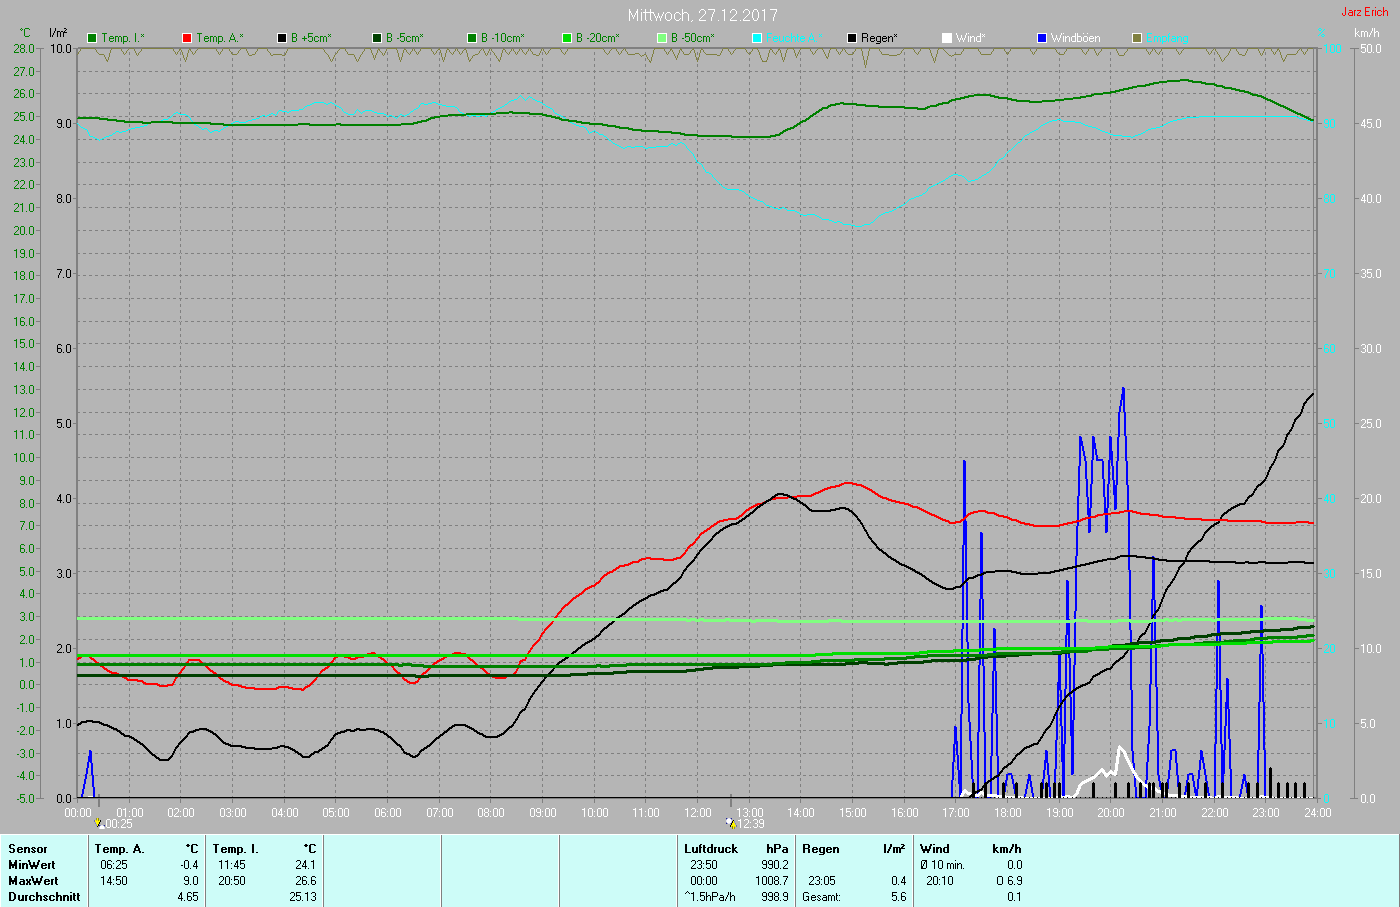The image size is (1400, 907).
Task: Click the indoor average '25.13'
Action: click(x=303, y=897)
